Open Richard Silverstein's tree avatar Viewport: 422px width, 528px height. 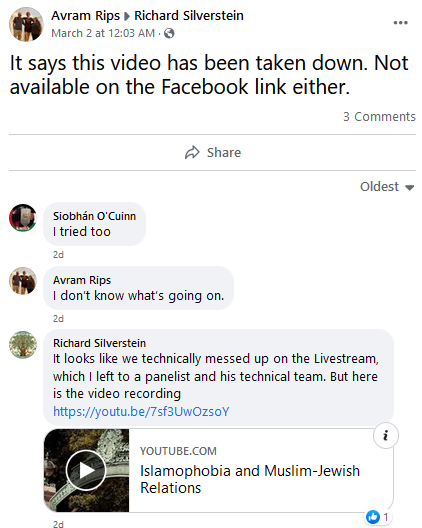23,344
